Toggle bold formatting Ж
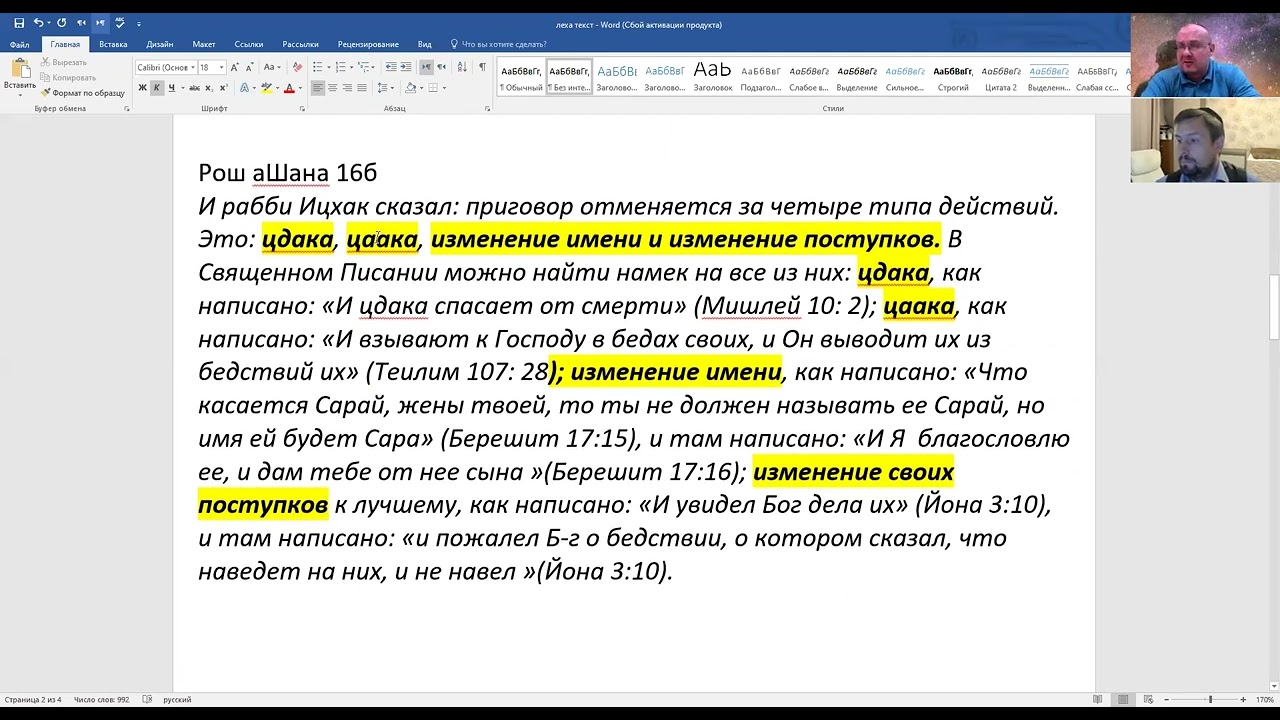 [143, 88]
